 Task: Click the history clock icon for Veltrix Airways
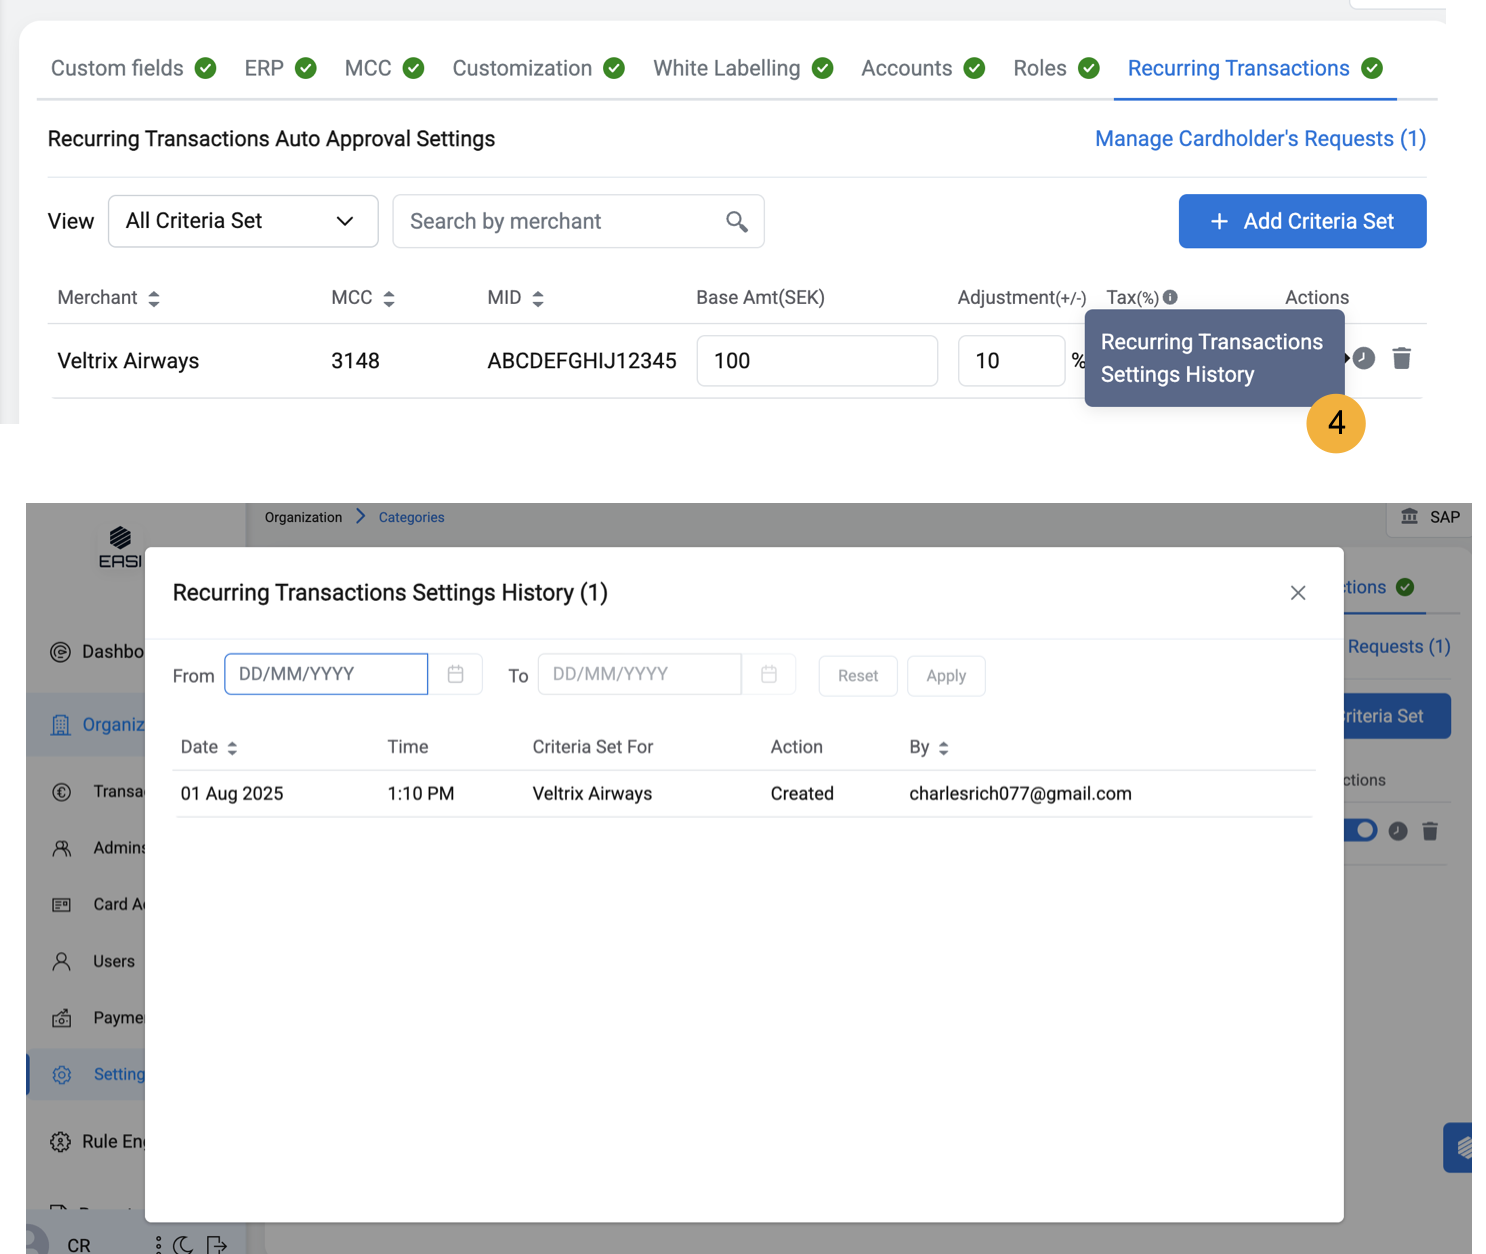(1364, 359)
